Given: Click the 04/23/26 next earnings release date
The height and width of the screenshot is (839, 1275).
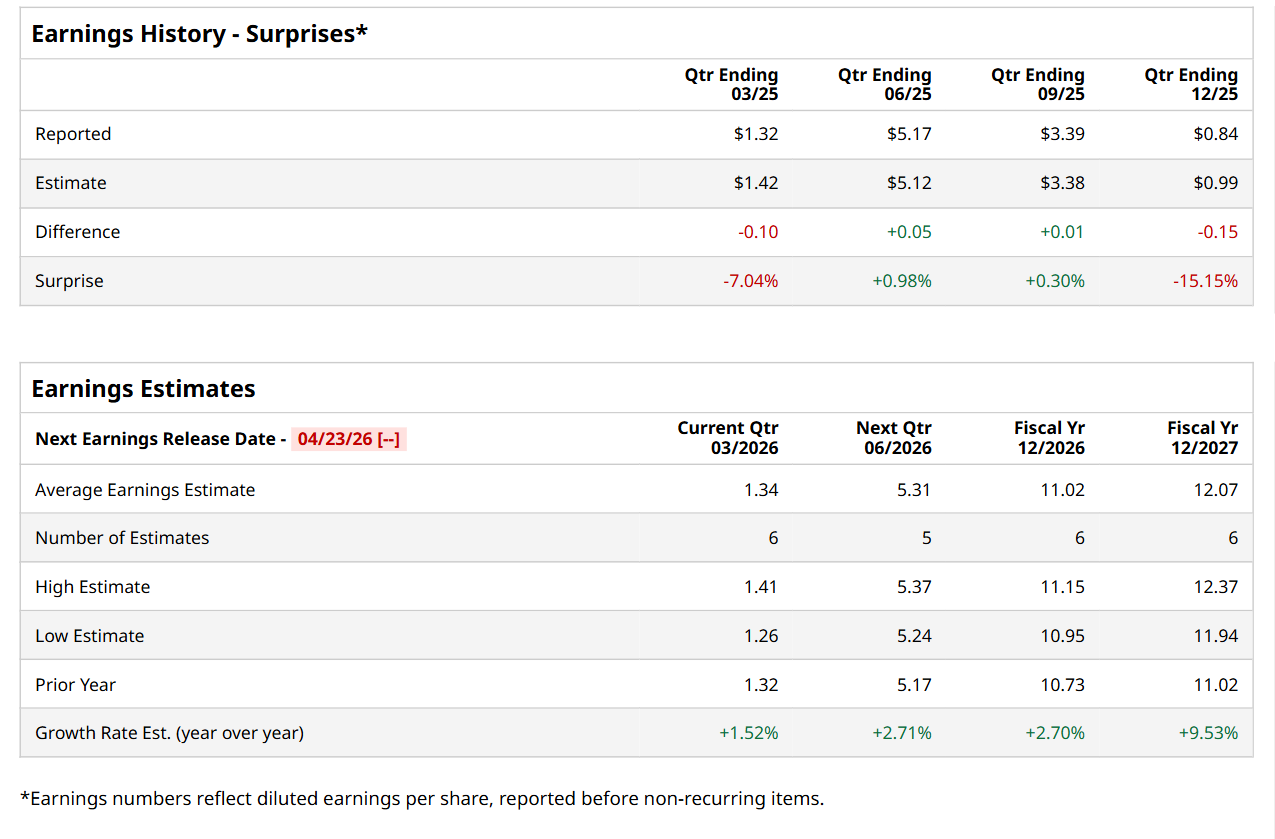Looking at the screenshot, I should click(348, 439).
